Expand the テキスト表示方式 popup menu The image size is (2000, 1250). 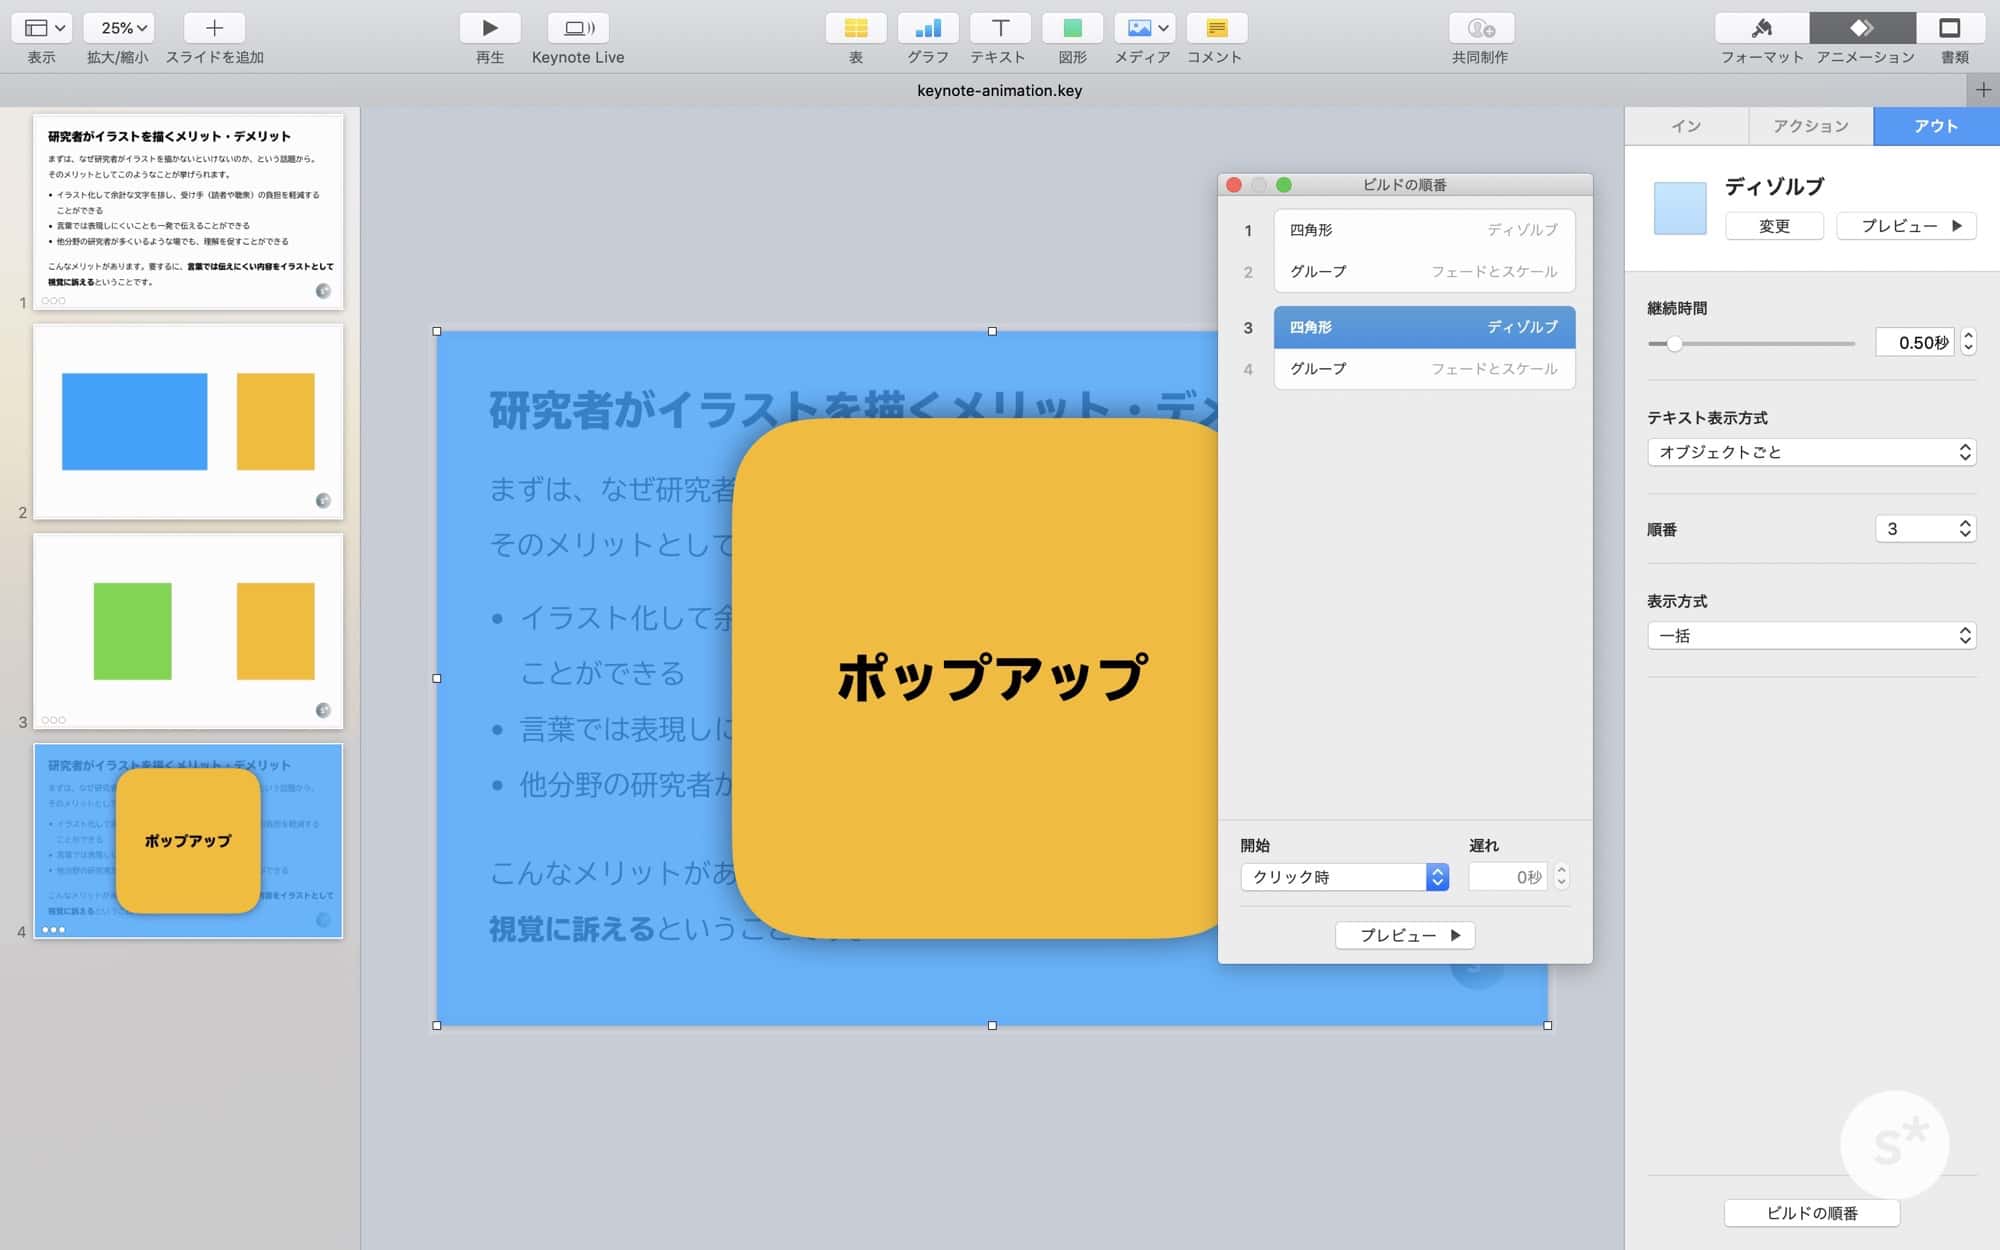click(x=1811, y=452)
